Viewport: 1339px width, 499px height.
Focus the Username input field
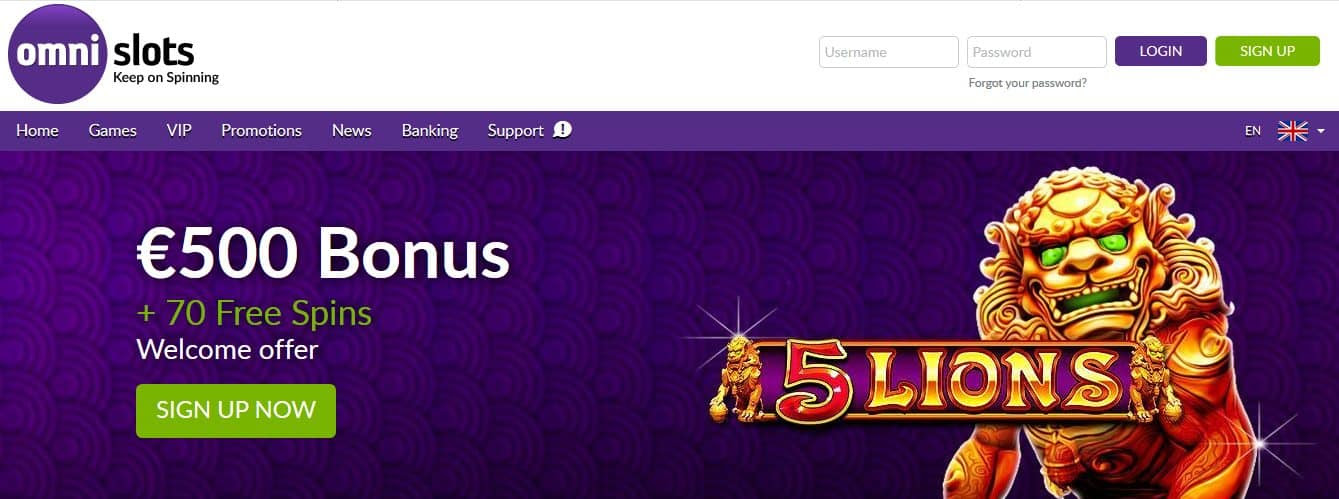(x=889, y=52)
